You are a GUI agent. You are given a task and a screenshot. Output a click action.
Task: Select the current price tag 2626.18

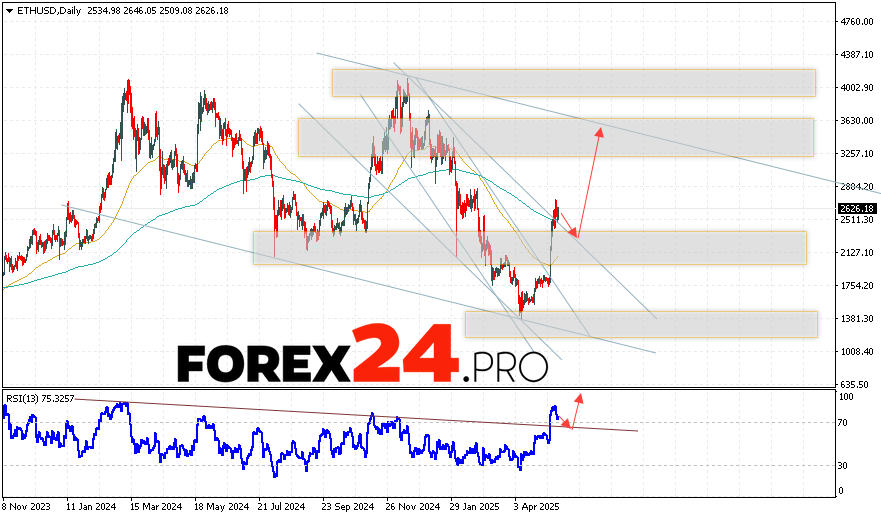tap(856, 209)
